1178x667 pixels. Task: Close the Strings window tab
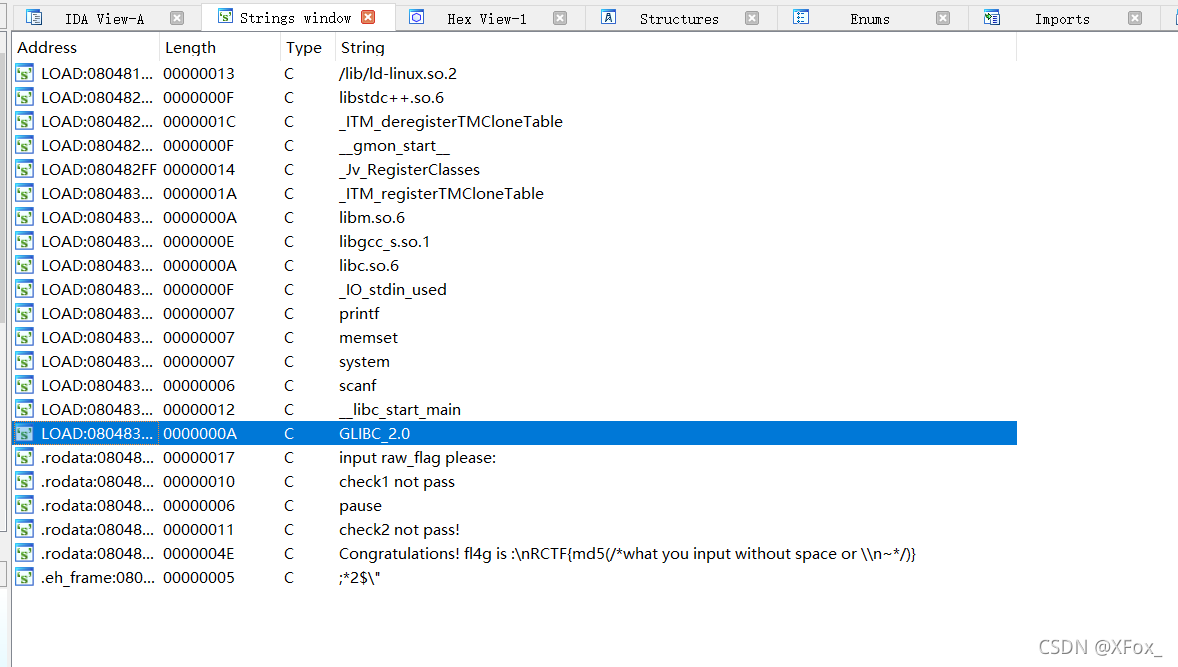pos(368,17)
